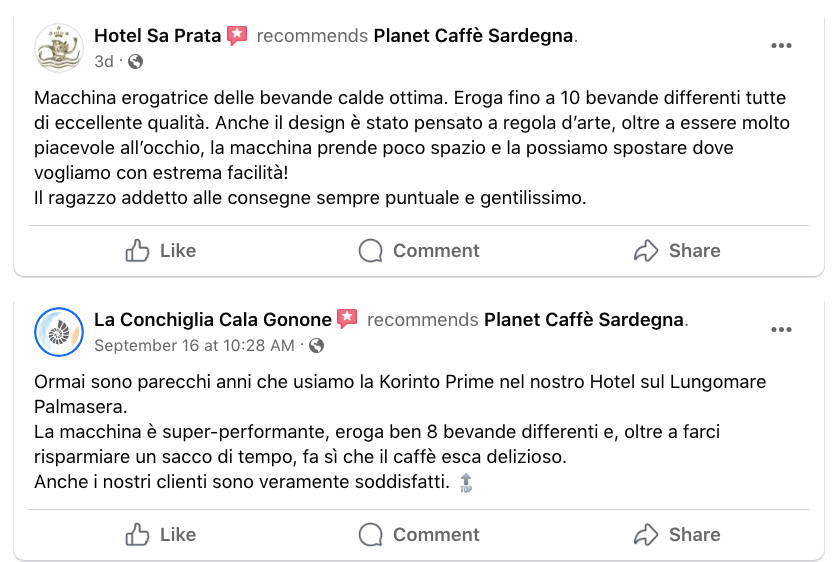
Task: Open options menu for Hotel Sa Prata post
Action: coord(782,46)
